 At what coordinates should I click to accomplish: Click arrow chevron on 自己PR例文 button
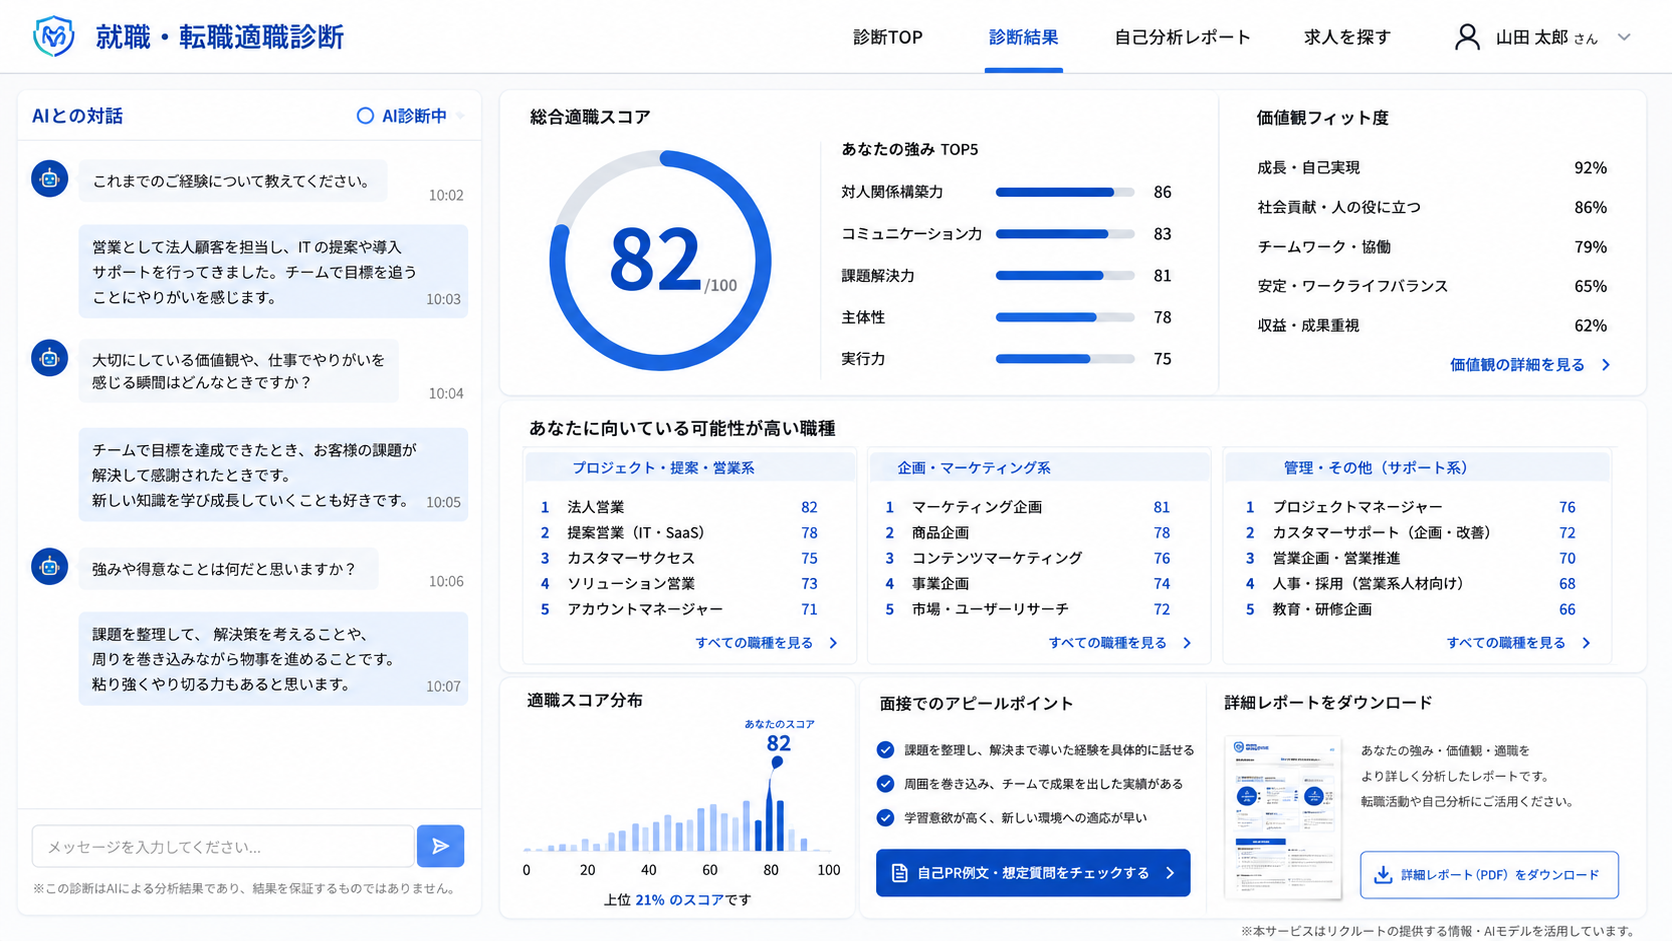pyautogui.click(x=1170, y=873)
